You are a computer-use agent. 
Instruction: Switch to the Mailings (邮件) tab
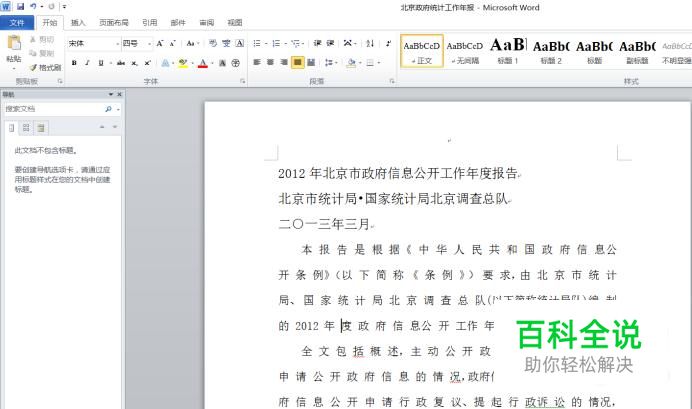tap(178, 23)
